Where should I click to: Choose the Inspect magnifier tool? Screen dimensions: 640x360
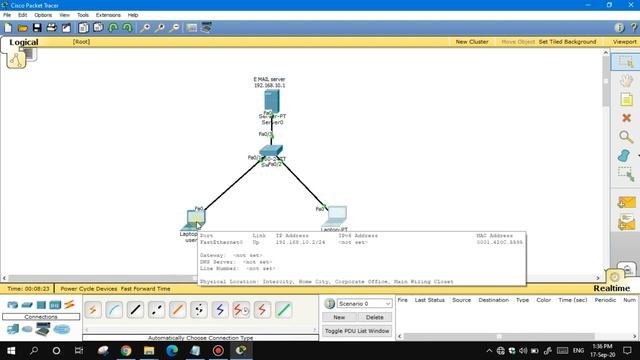pyautogui.click(x=626, y=137)
